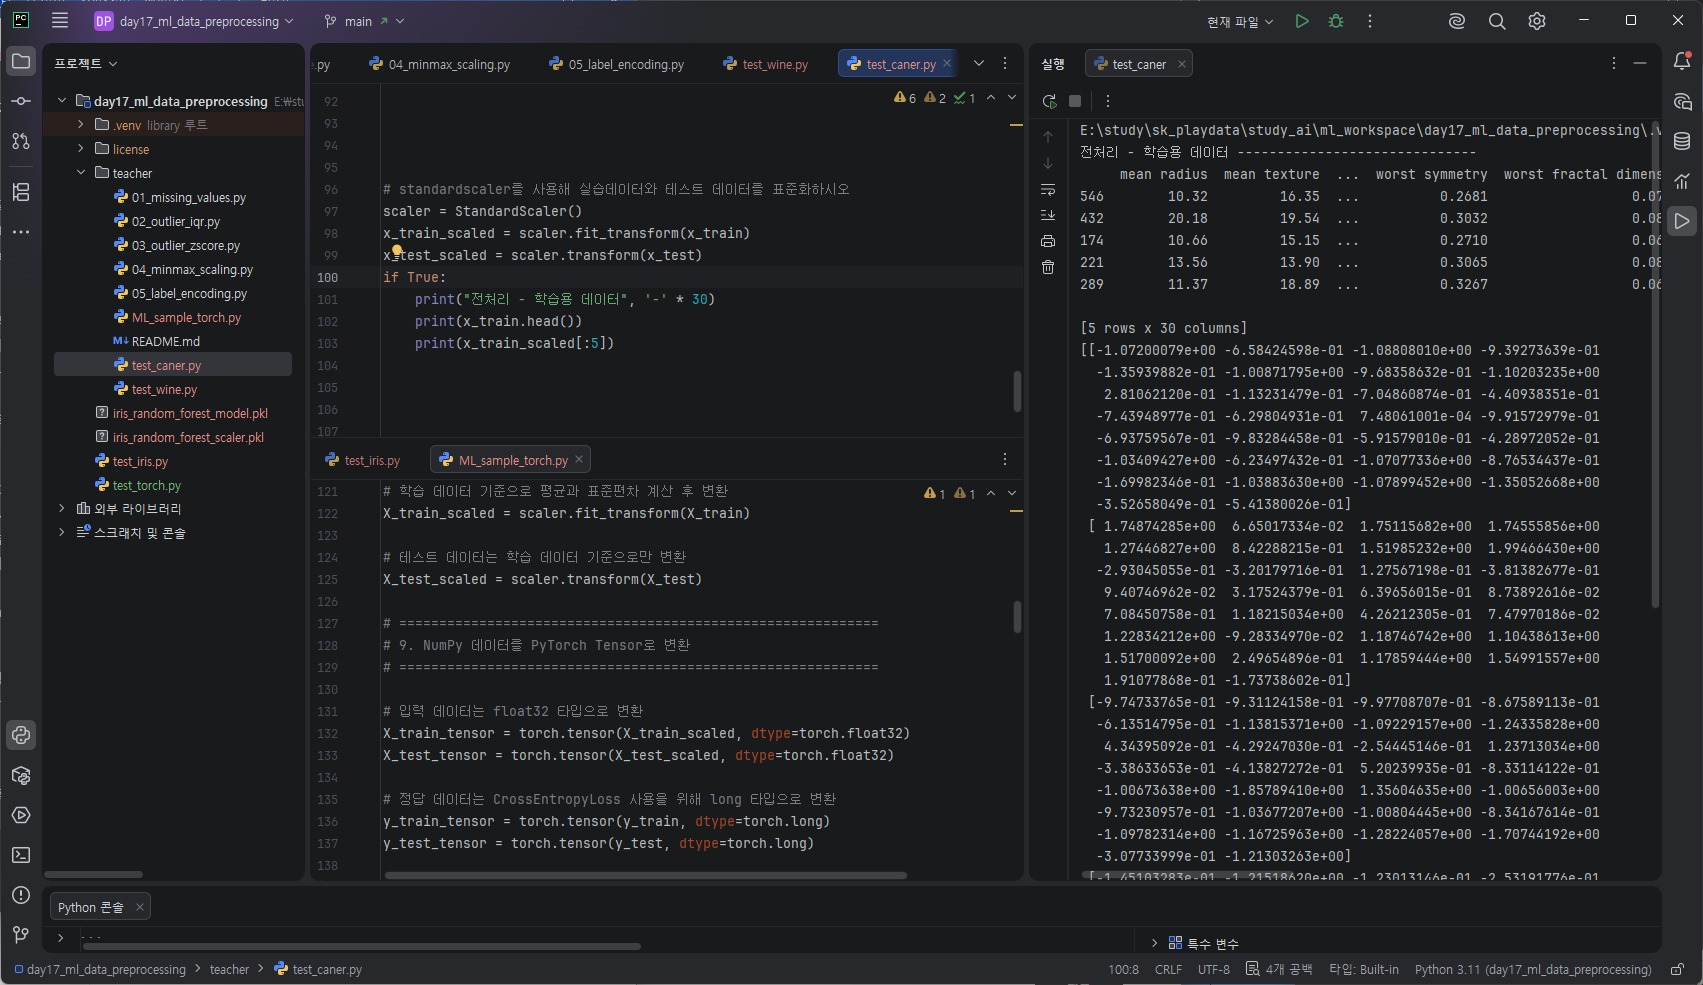
Task: Clear all Run console output with trash icon
Action: click(x=1048, y=267)
